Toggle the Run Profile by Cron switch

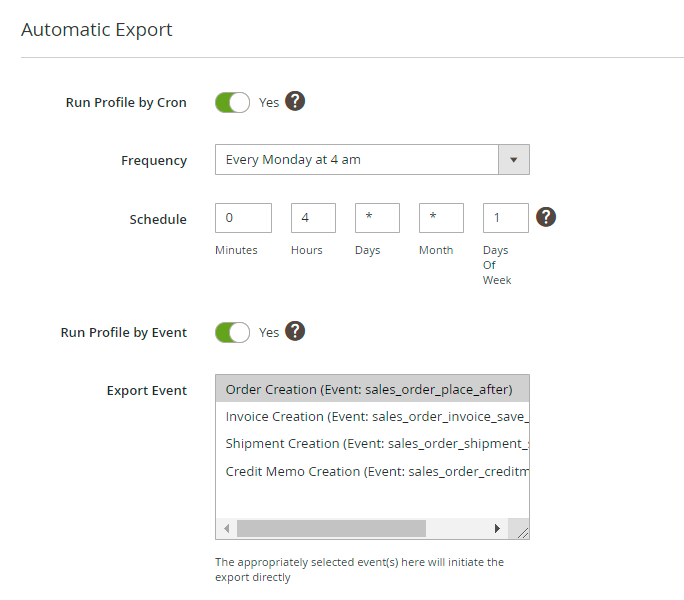pyautogui.click(x=232, y=102)
